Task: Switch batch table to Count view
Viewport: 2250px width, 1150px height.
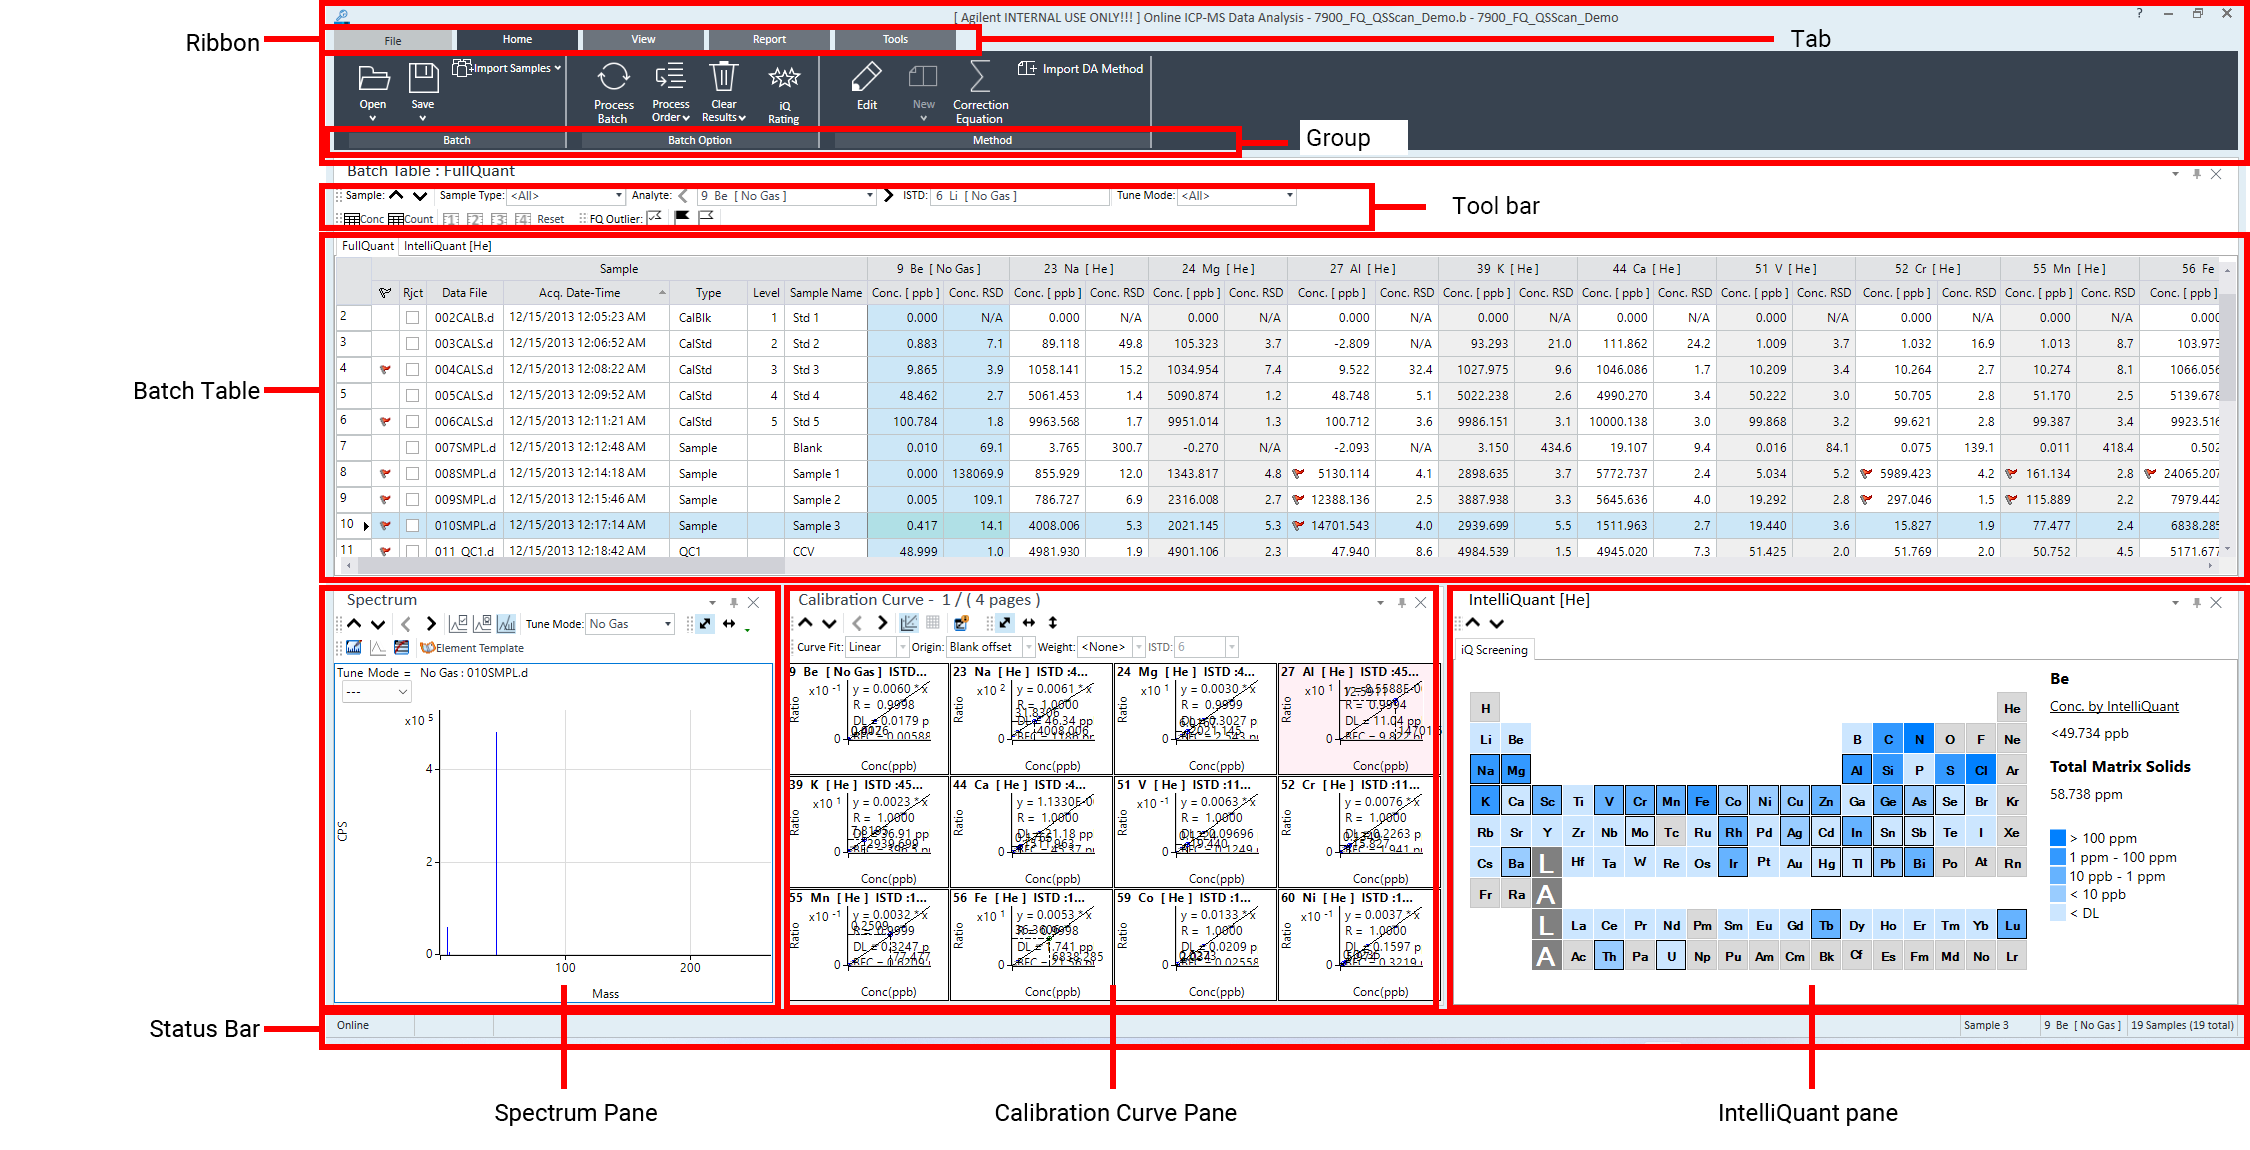Action: coord(411,219)
